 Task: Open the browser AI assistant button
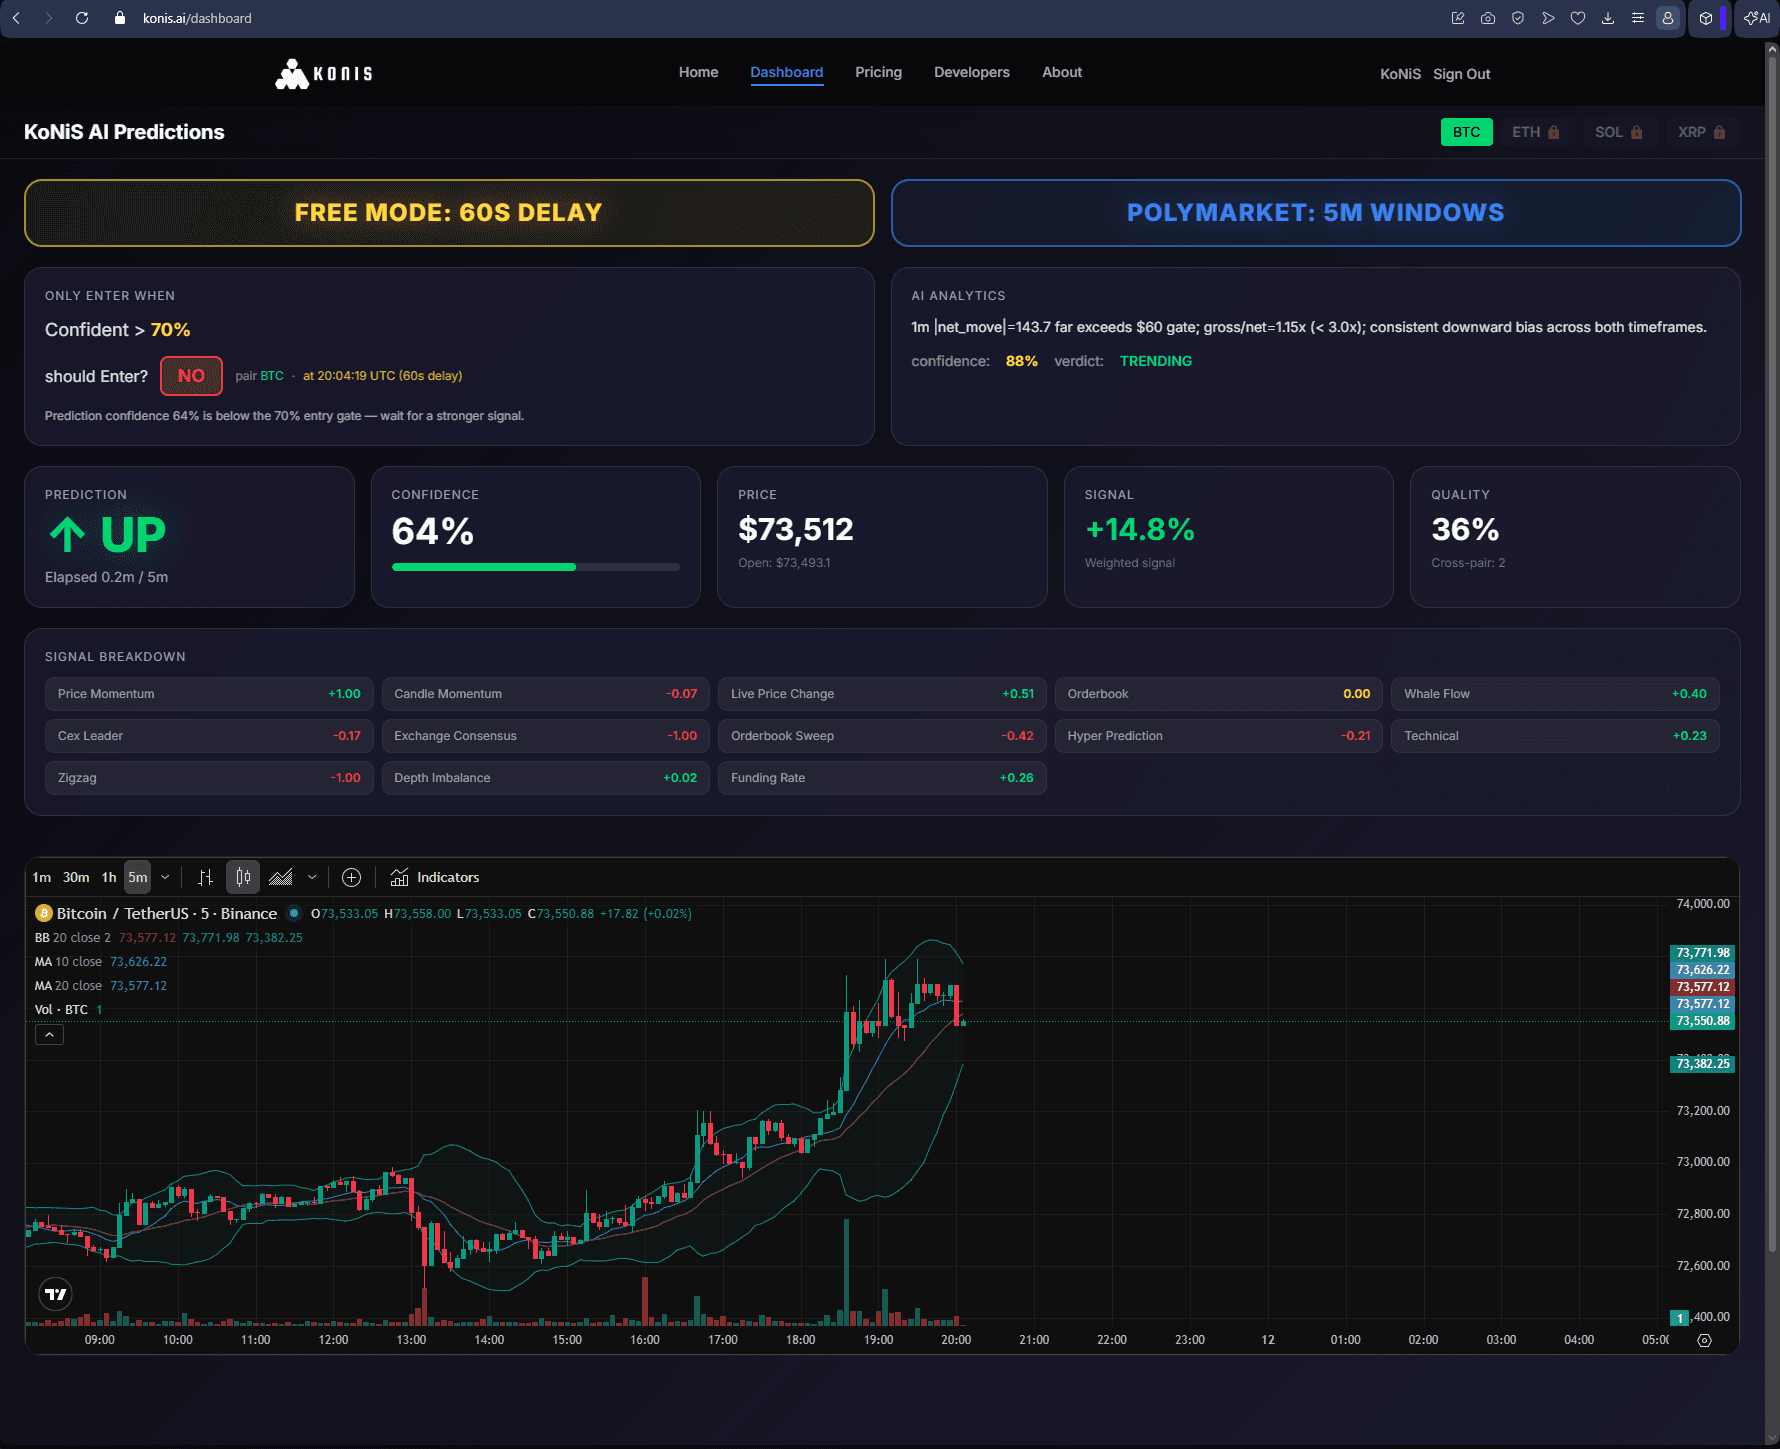[x=1757, y=18]
